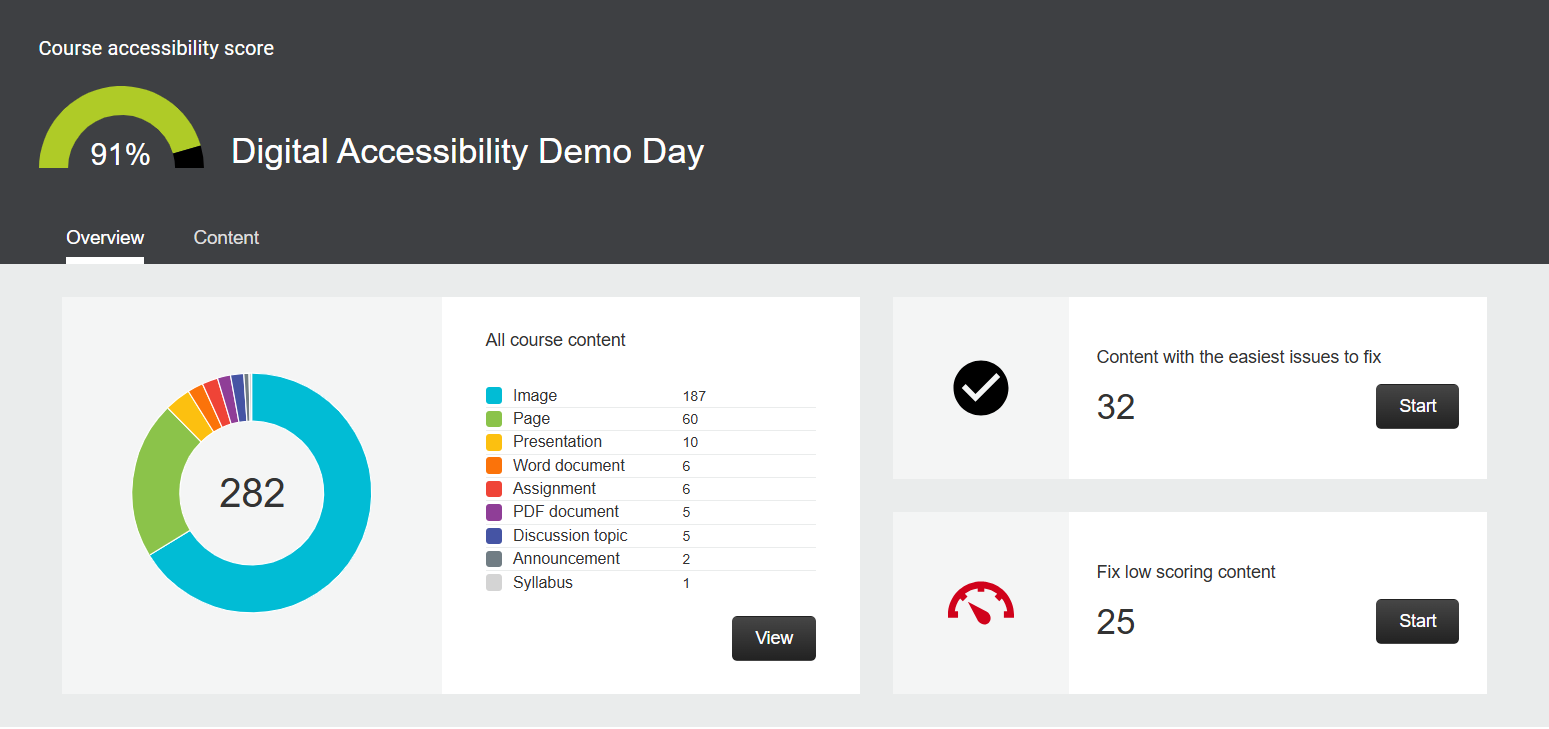This screenshot has height=729, width=1549.
Task: Start fixing low scoring content
Action: (x=1417, y=621)
